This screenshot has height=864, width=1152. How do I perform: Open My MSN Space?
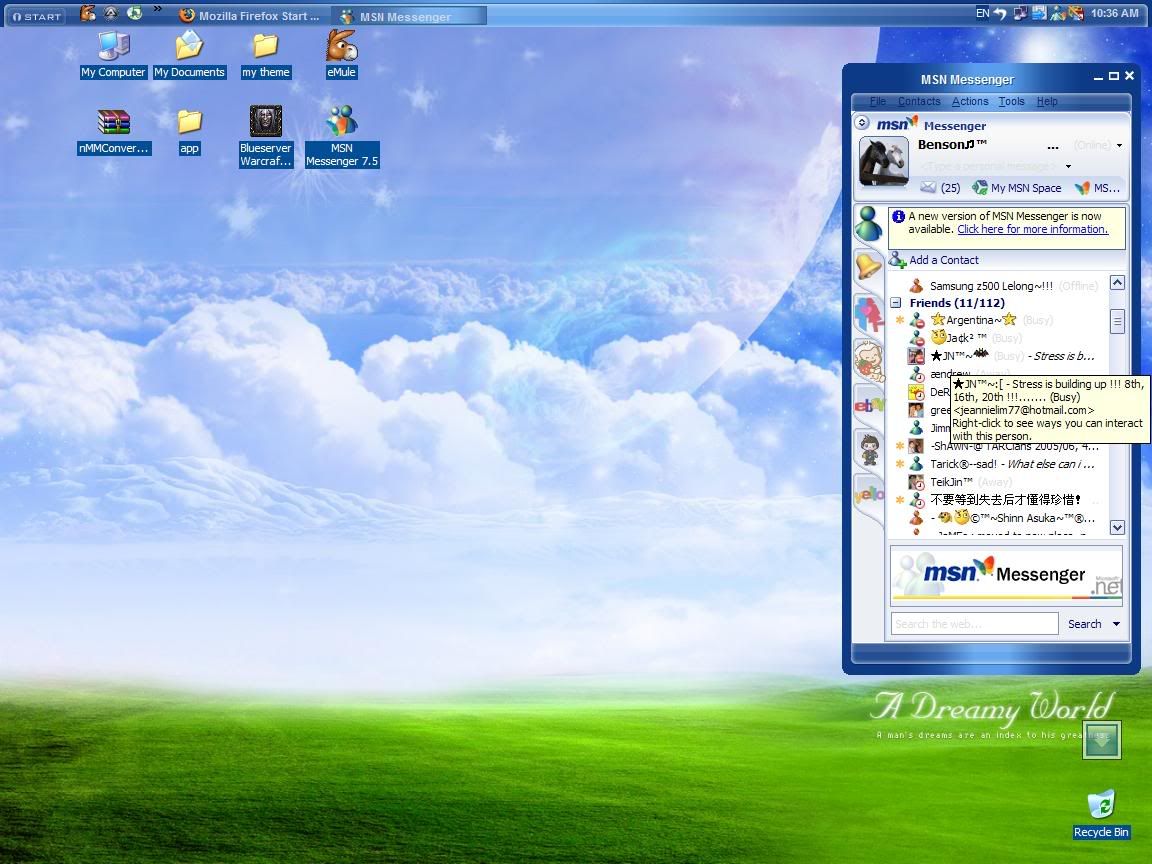coord(1017,188)
